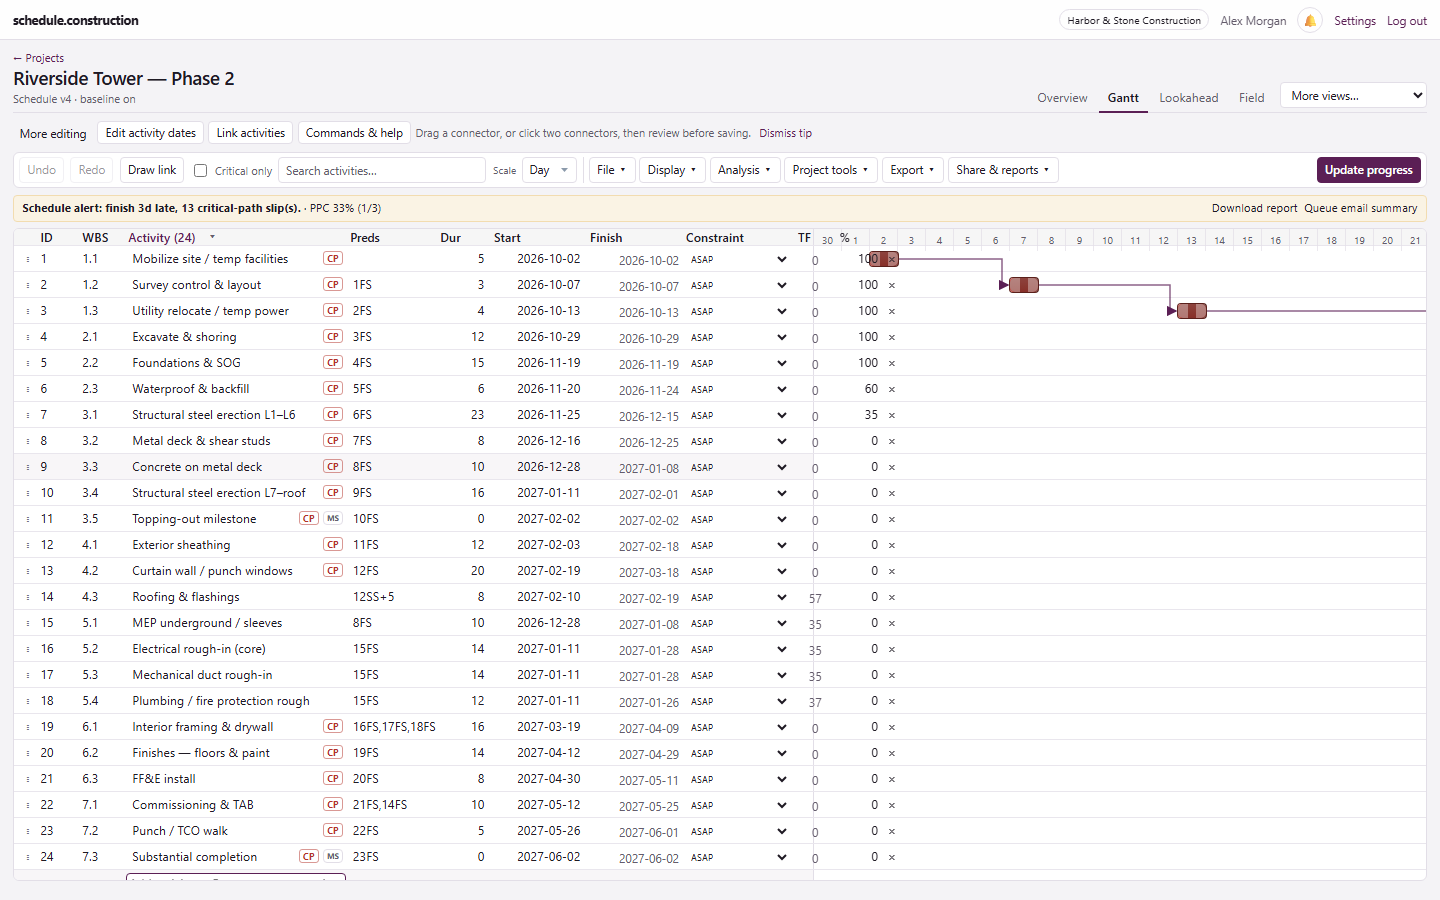
Task: Click the drag handle for Excavate & shoring
Action: point(28,337)
